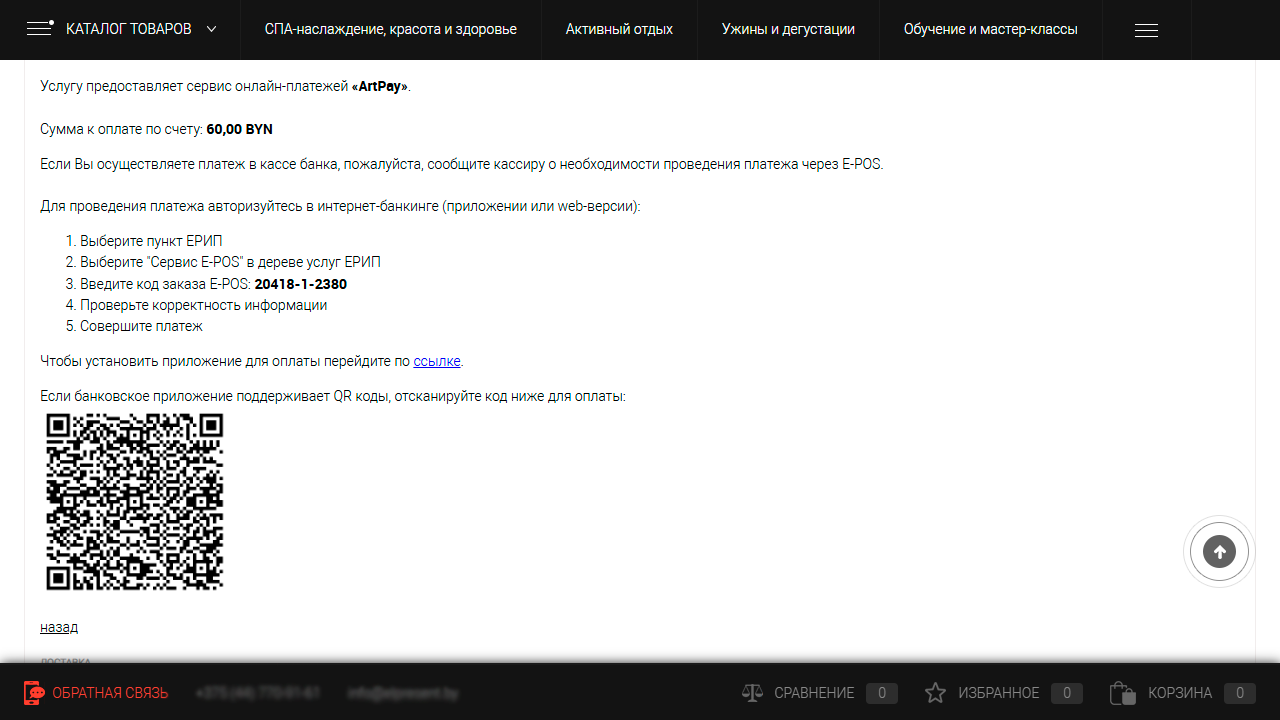The image size is (1280, 720).
Task: Click the email address in bottom bar
Action: 403,693
